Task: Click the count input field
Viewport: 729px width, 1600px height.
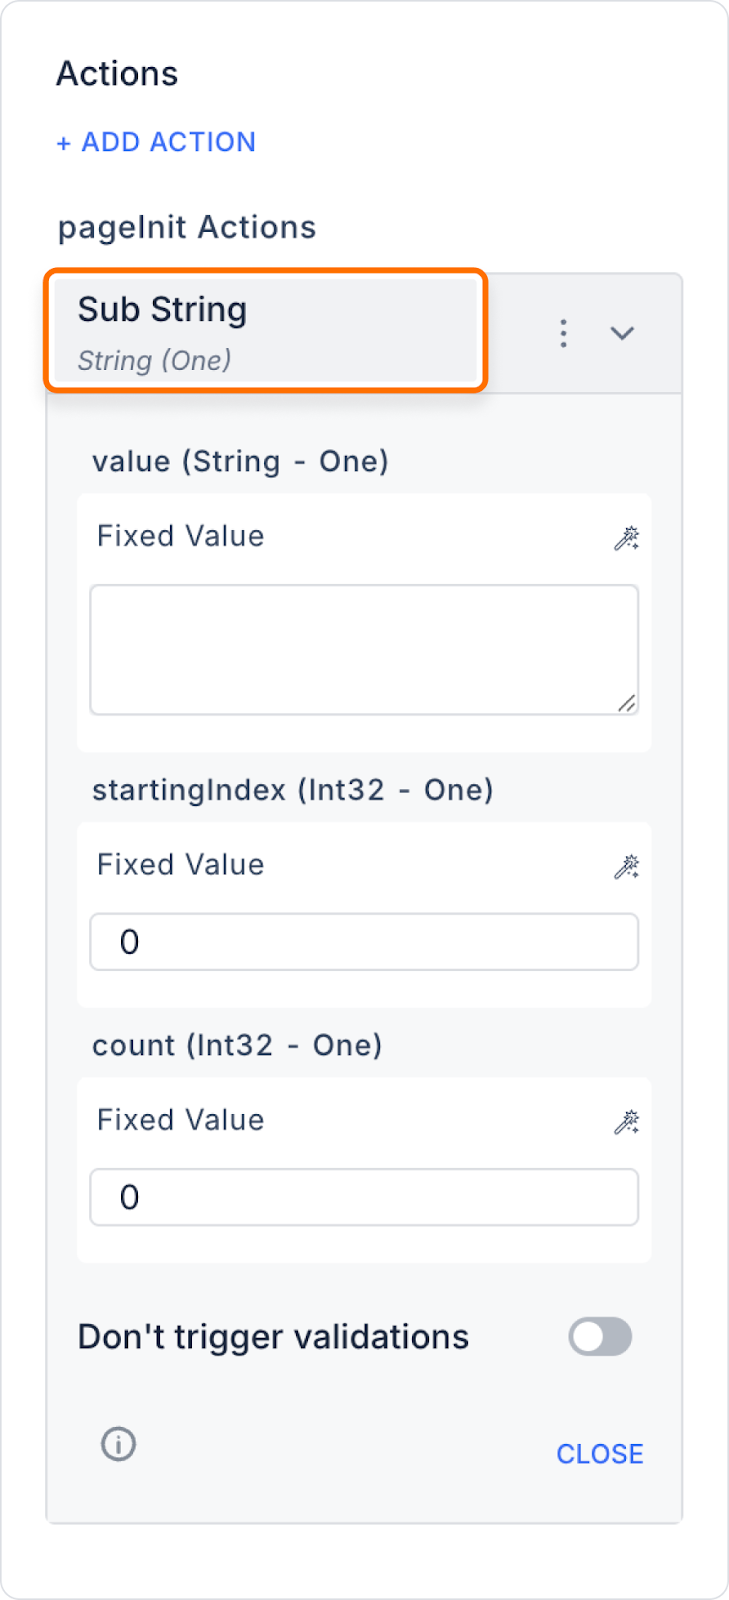Action: 364,1197
